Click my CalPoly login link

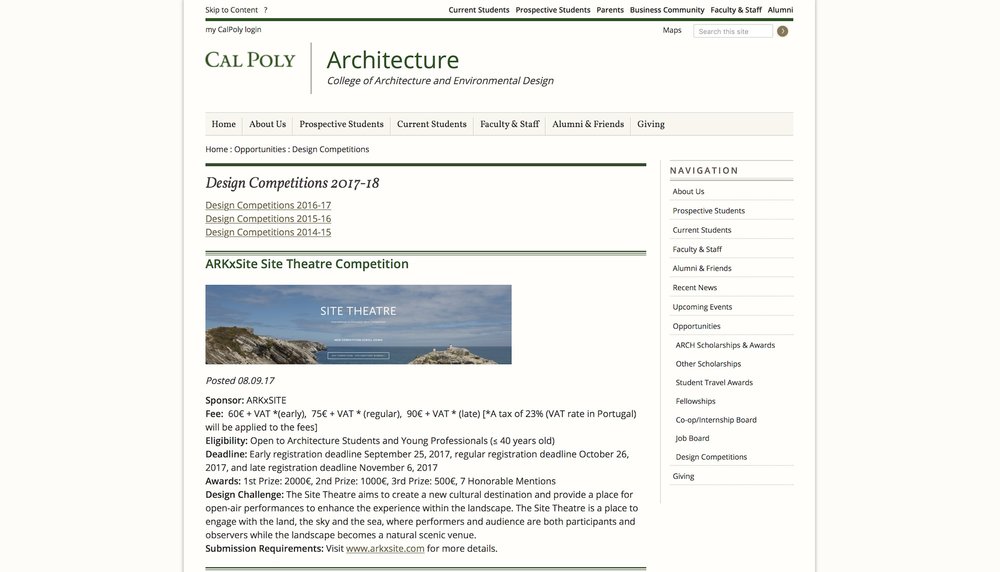click(x=233, y=30)
